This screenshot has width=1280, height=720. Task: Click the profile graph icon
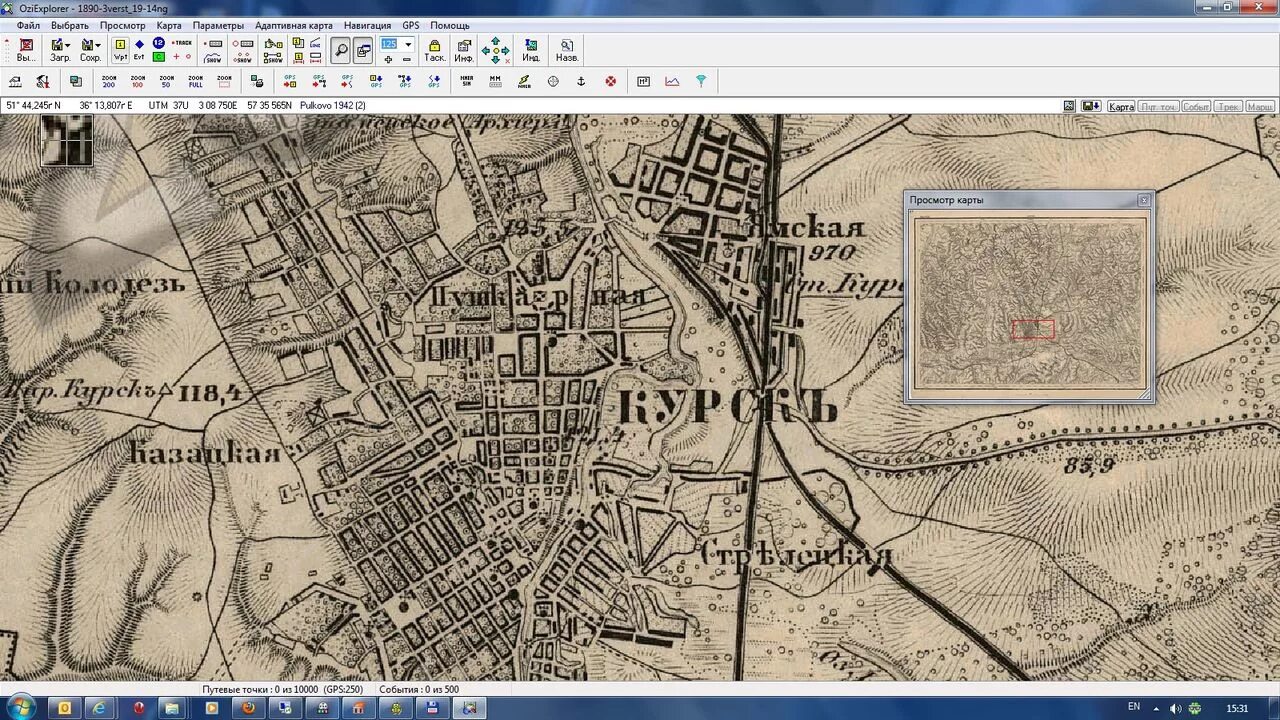point(672,81)
